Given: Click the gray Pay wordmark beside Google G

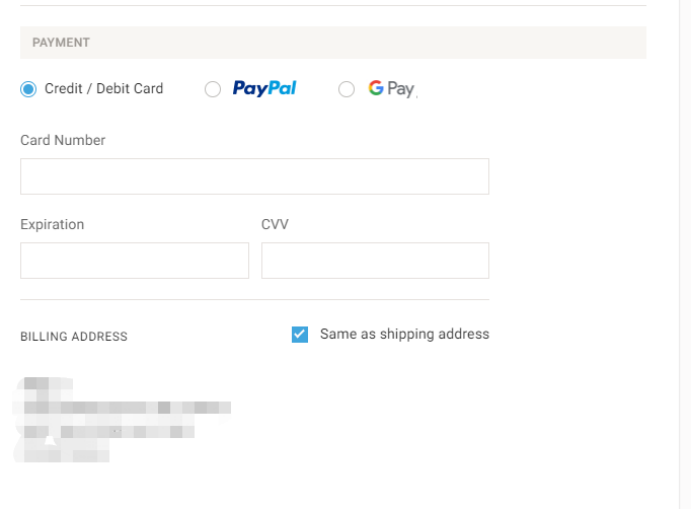Looking at the screenshot, I should pyautogui.click(x=401, y=89).
